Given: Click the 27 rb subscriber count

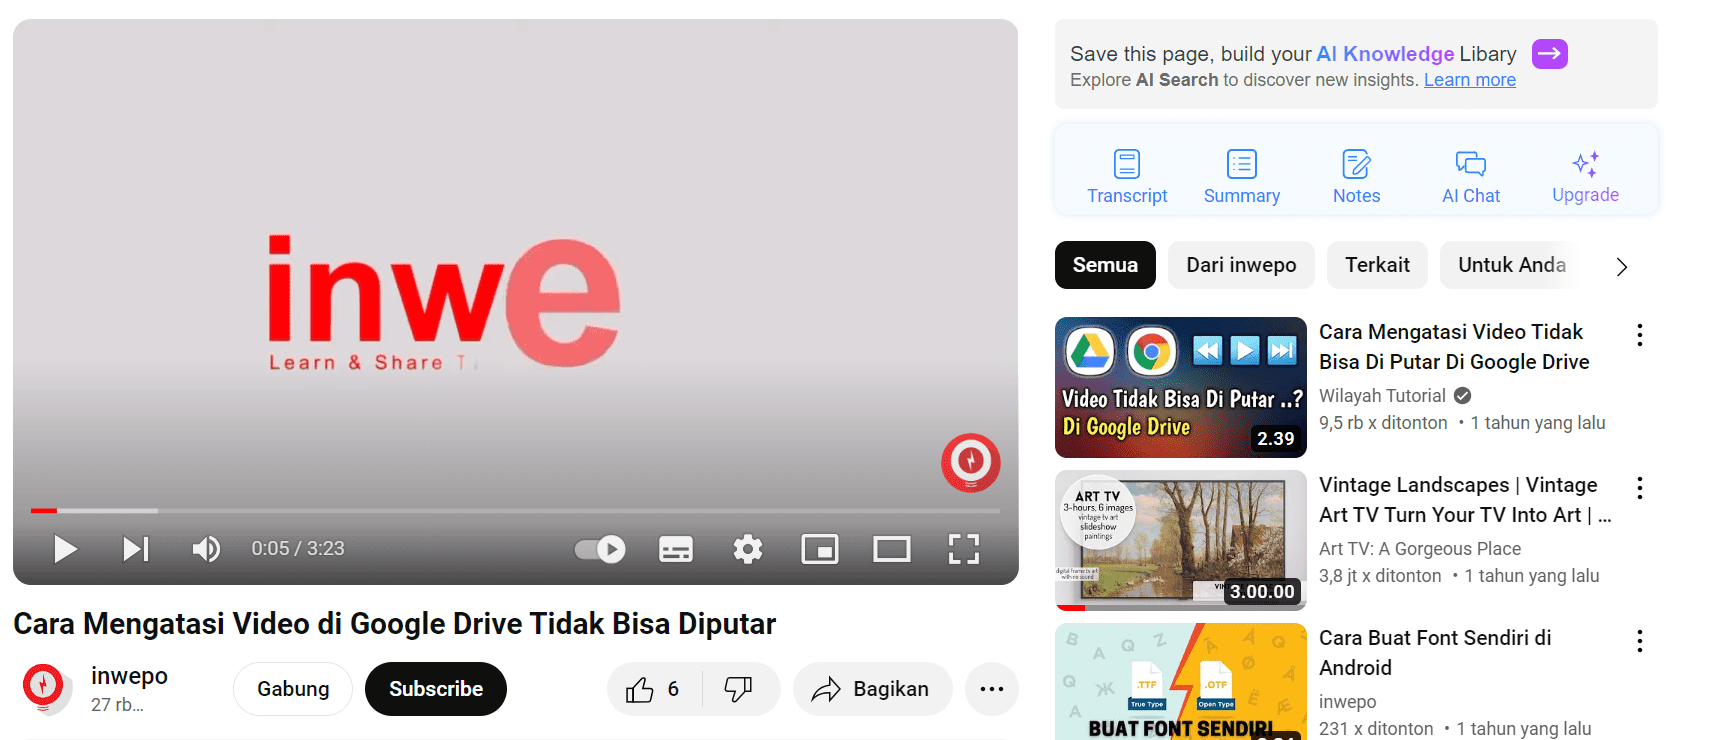Looking at the screenshot, I should (117, 705).
